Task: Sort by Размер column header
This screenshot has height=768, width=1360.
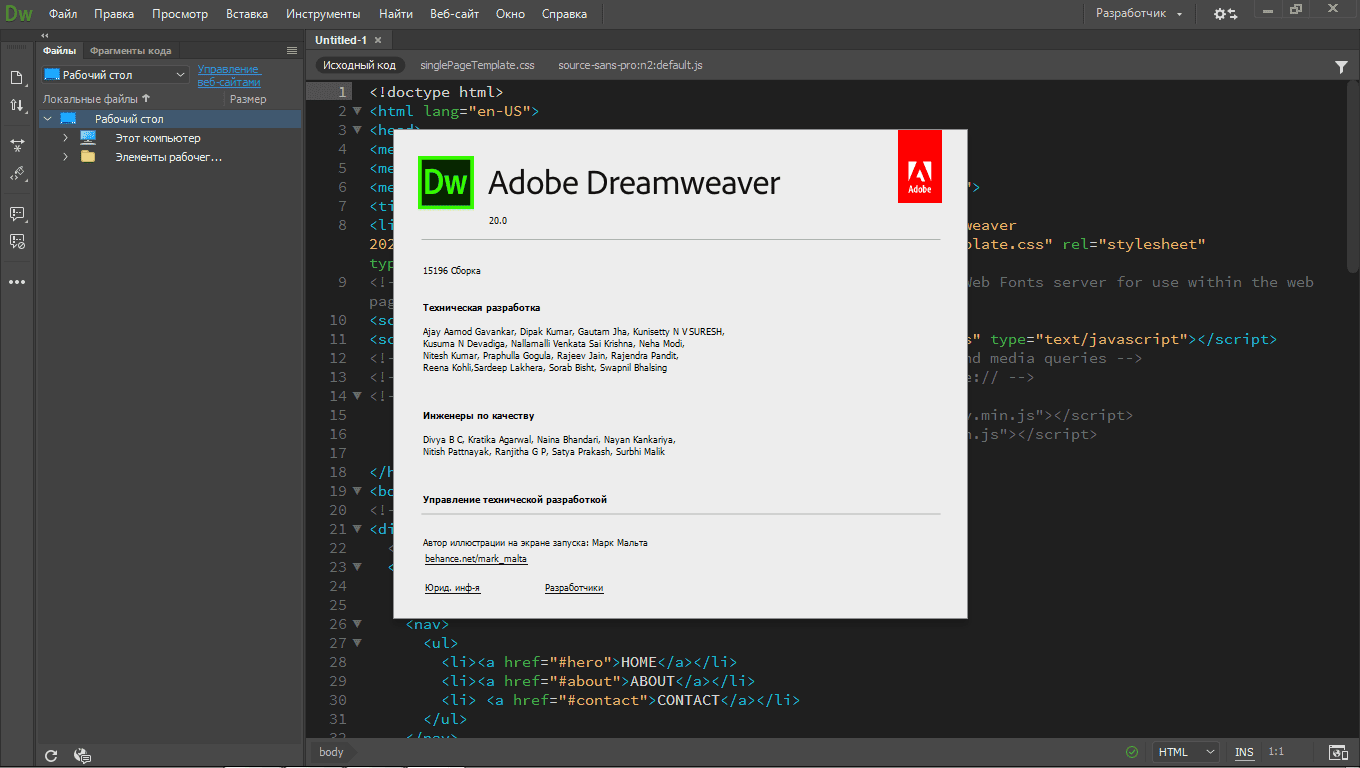Action: pyautogui.click(x=248, y=99)
